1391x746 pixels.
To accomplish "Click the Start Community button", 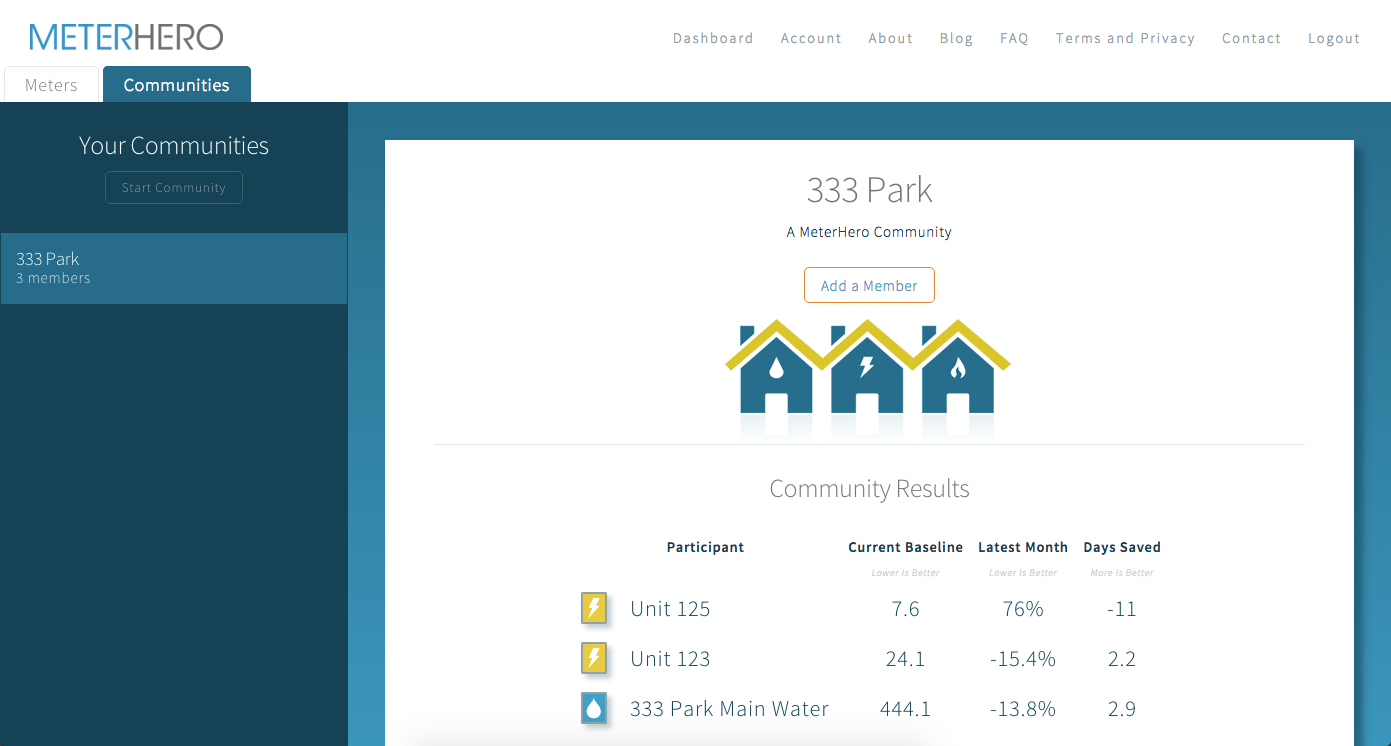I will pyautogui.click(x=174, y=187).
